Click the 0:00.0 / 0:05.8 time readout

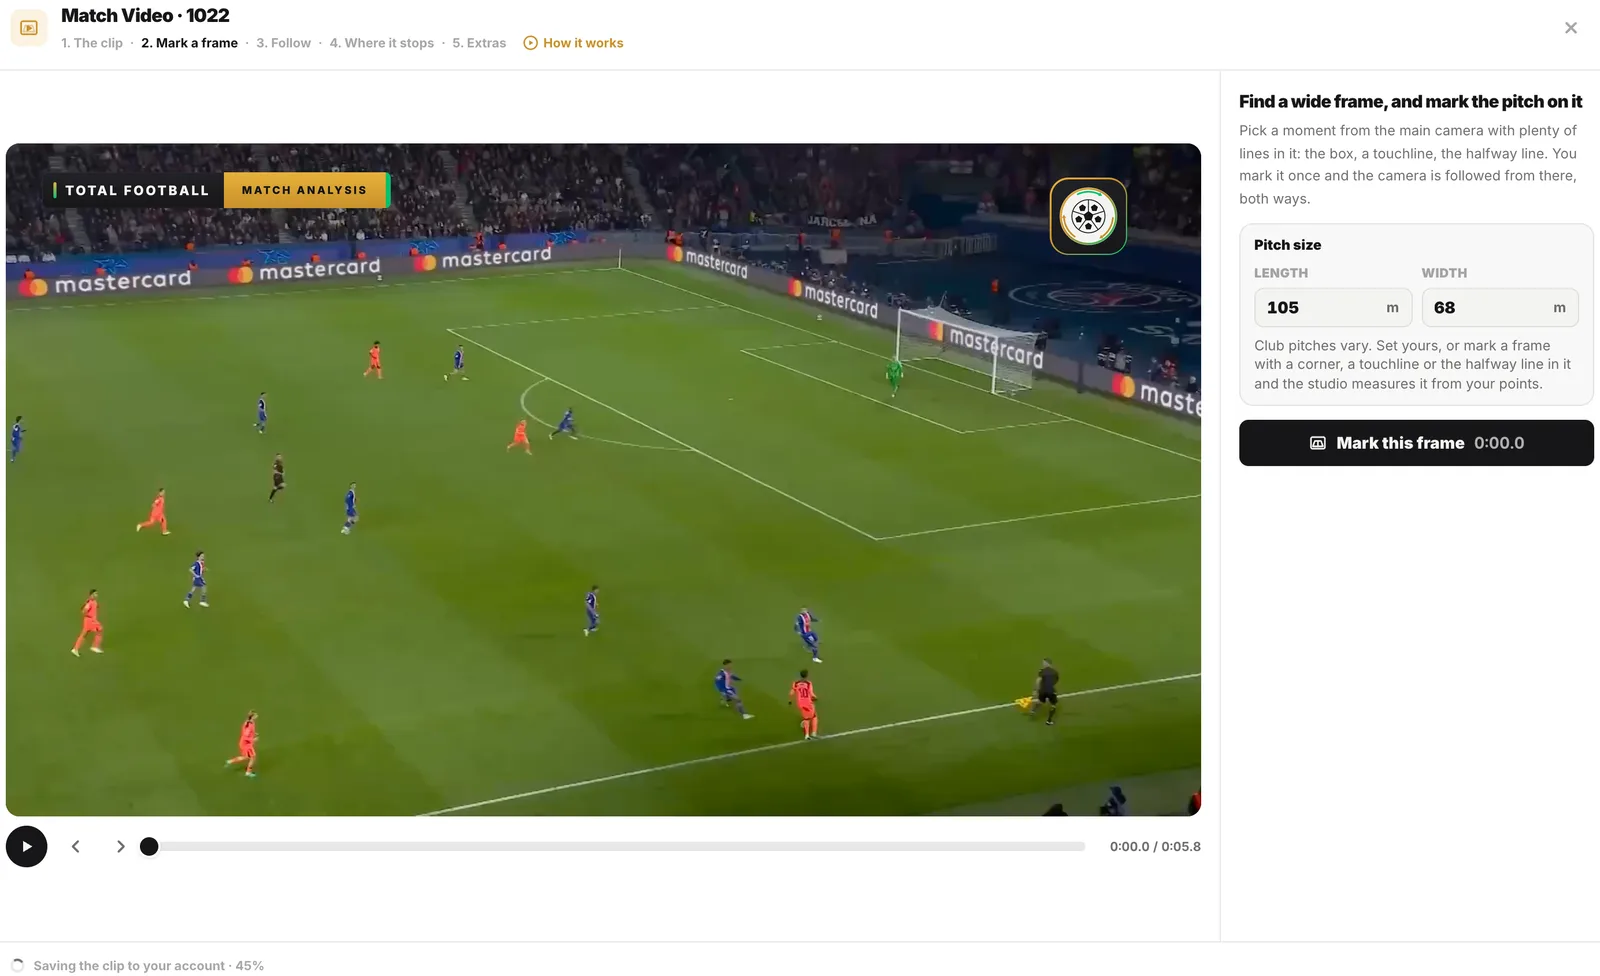1155,846
